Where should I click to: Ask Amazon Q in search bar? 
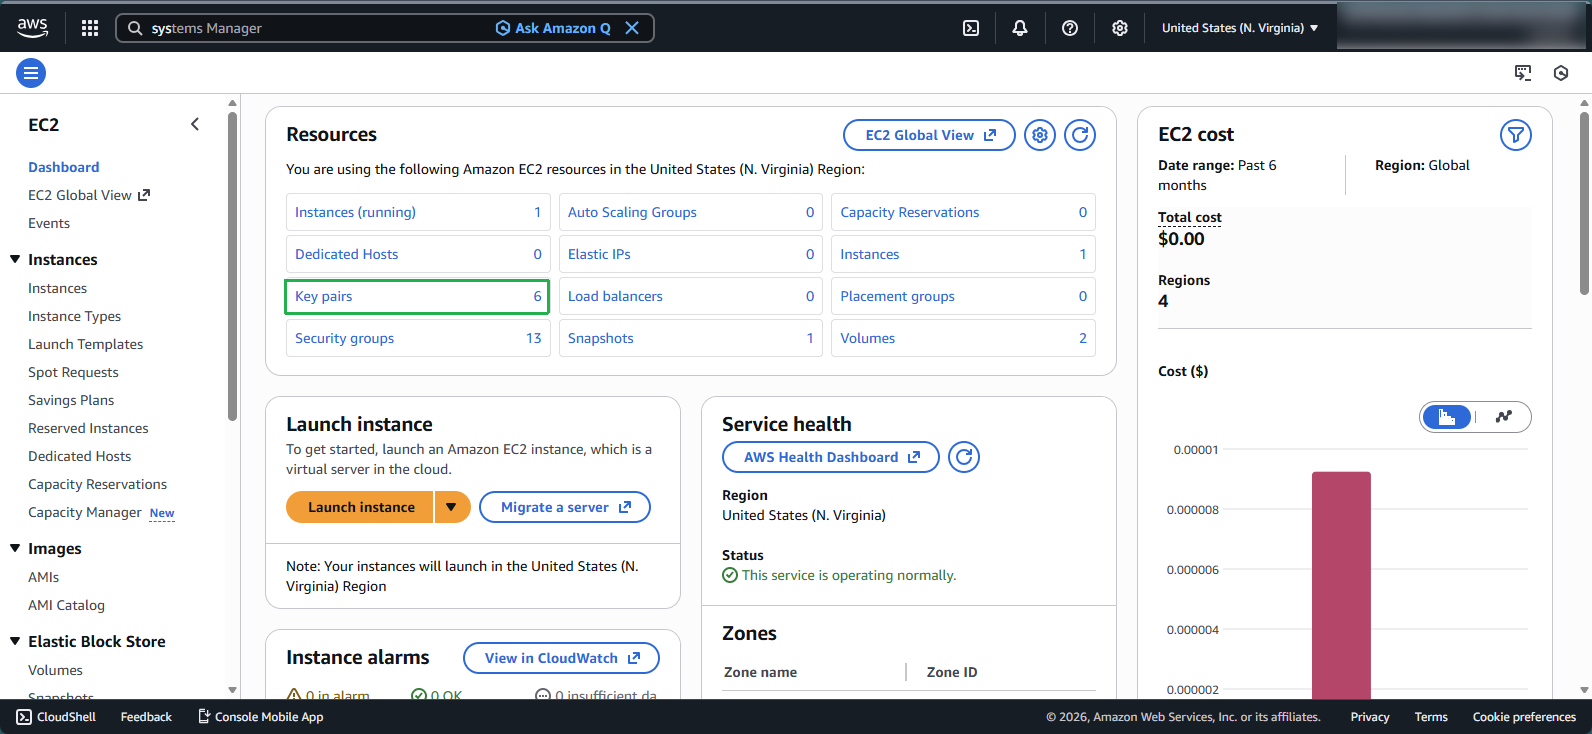553,28
